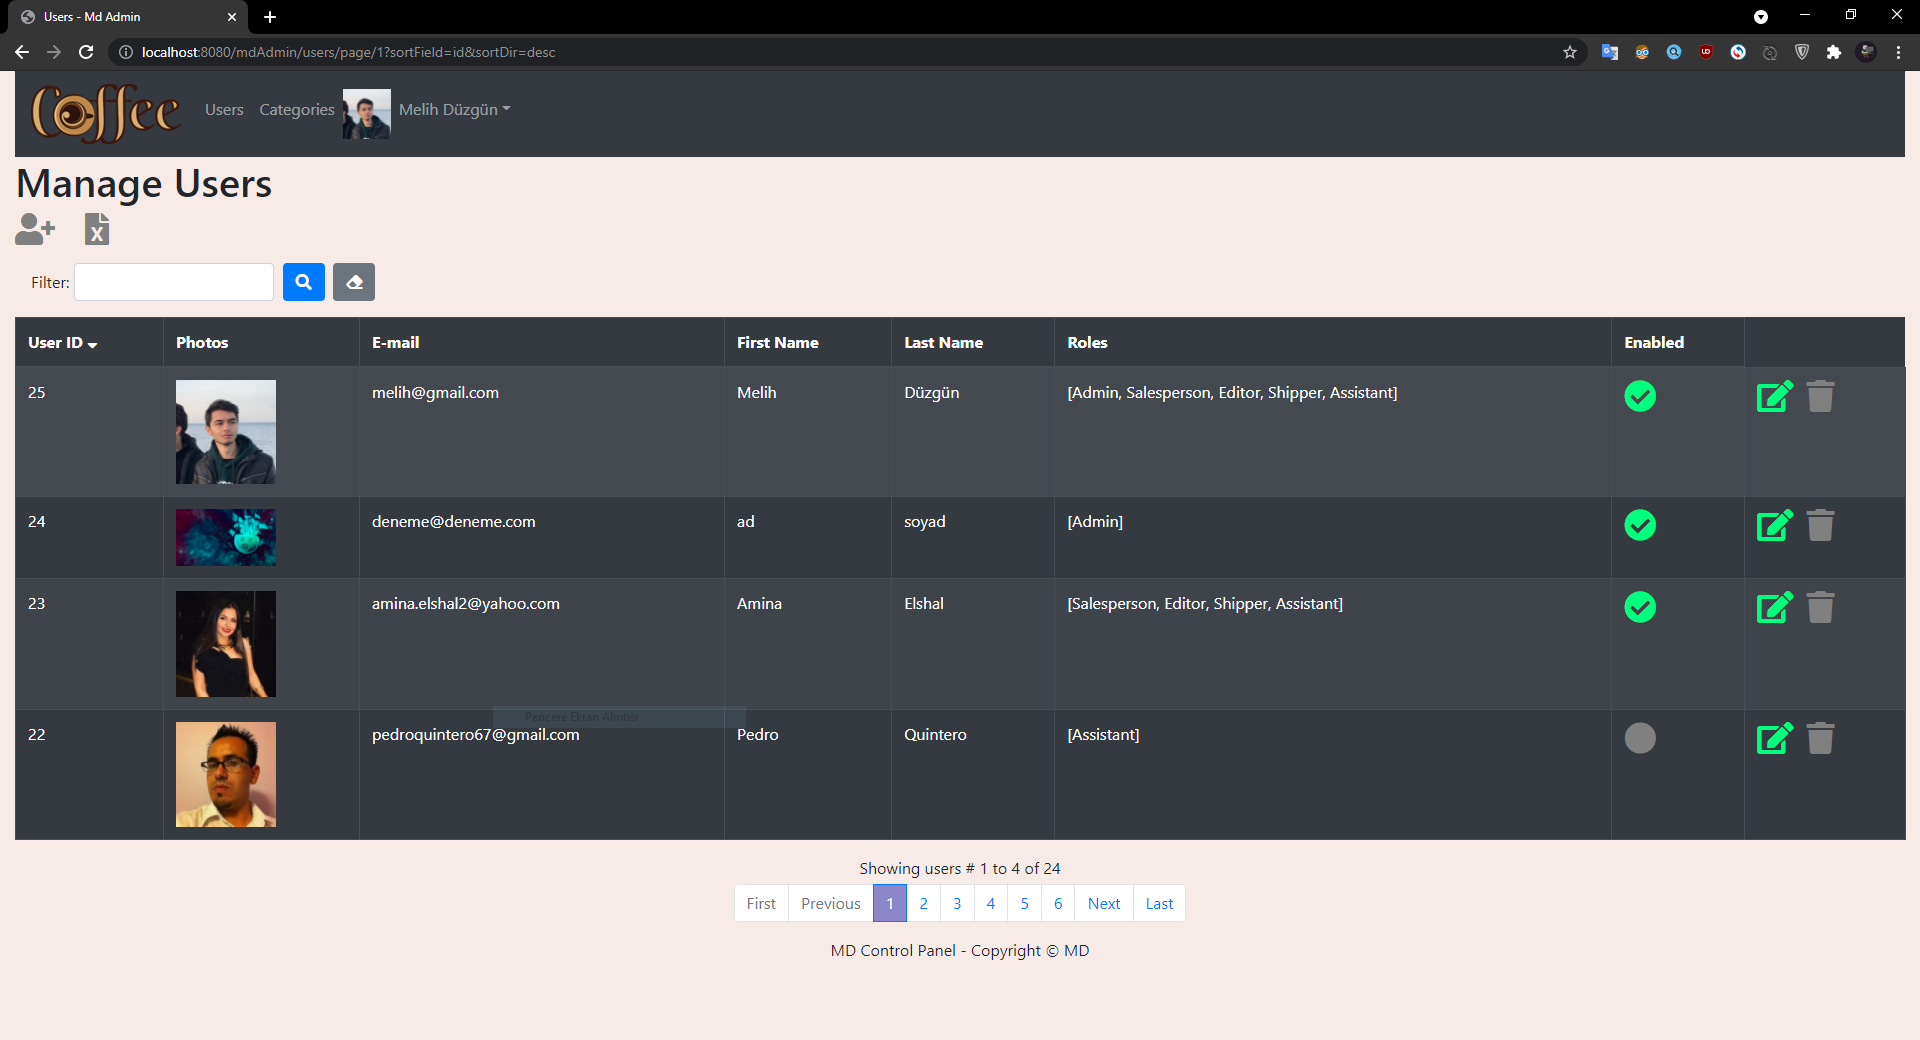Open Categories nav menu item
This screenshot has width=1920, height=1040.
(297, 110)
